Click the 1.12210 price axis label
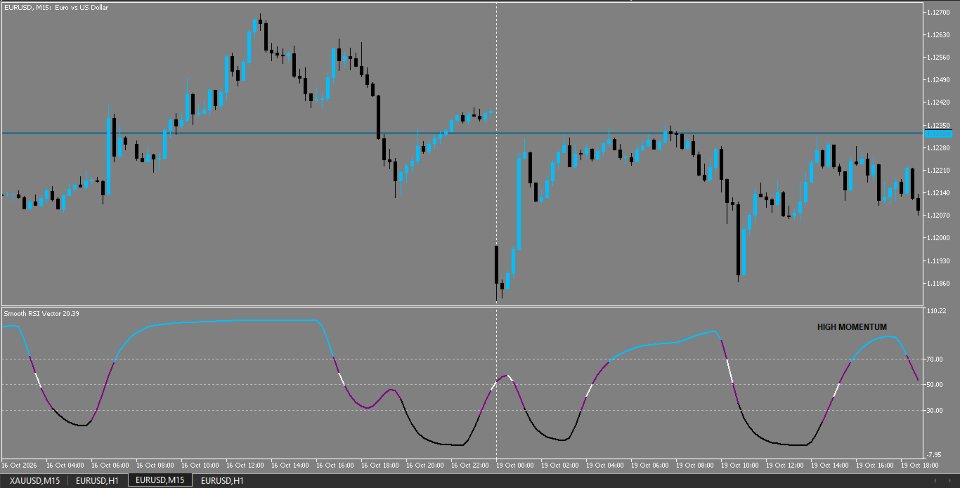Screen dimensions: 960x488 (939, 170)
